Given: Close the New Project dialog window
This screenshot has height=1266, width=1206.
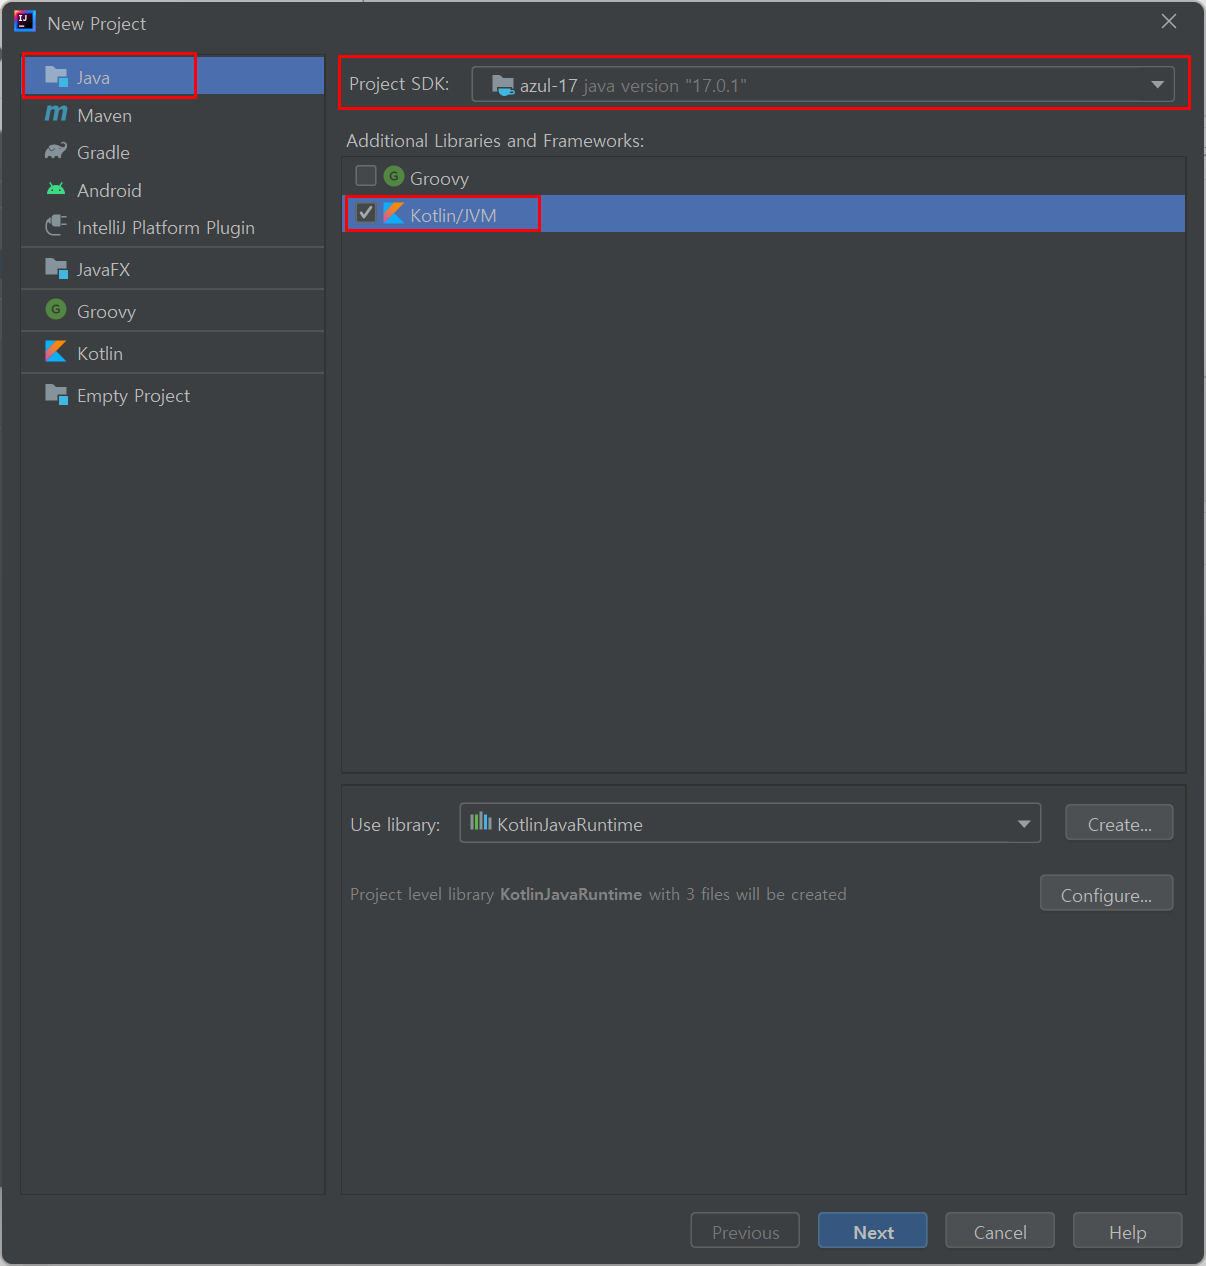Looking at the screenshot, I should coord(1168,22).
